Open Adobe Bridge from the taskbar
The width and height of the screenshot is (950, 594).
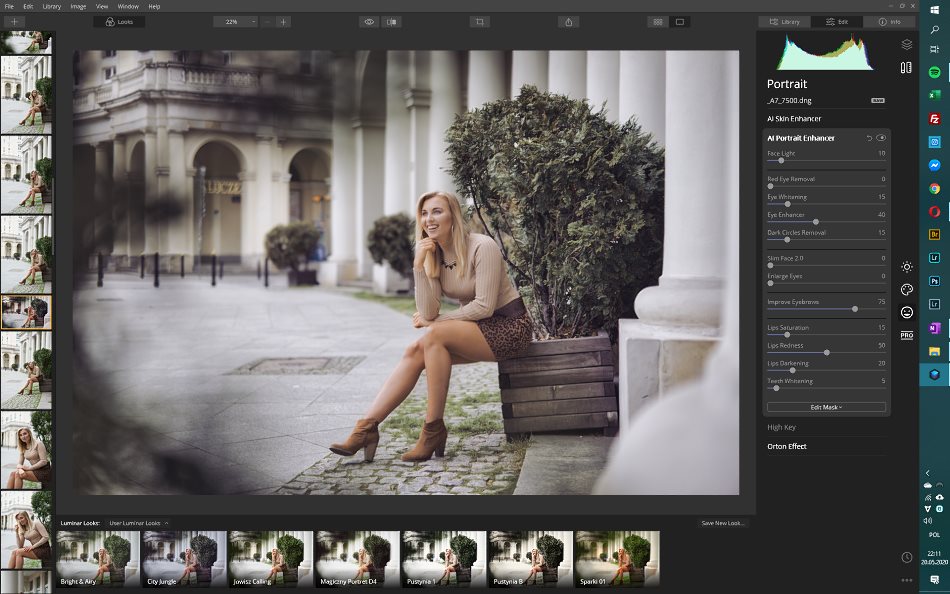tap(934, 235)
